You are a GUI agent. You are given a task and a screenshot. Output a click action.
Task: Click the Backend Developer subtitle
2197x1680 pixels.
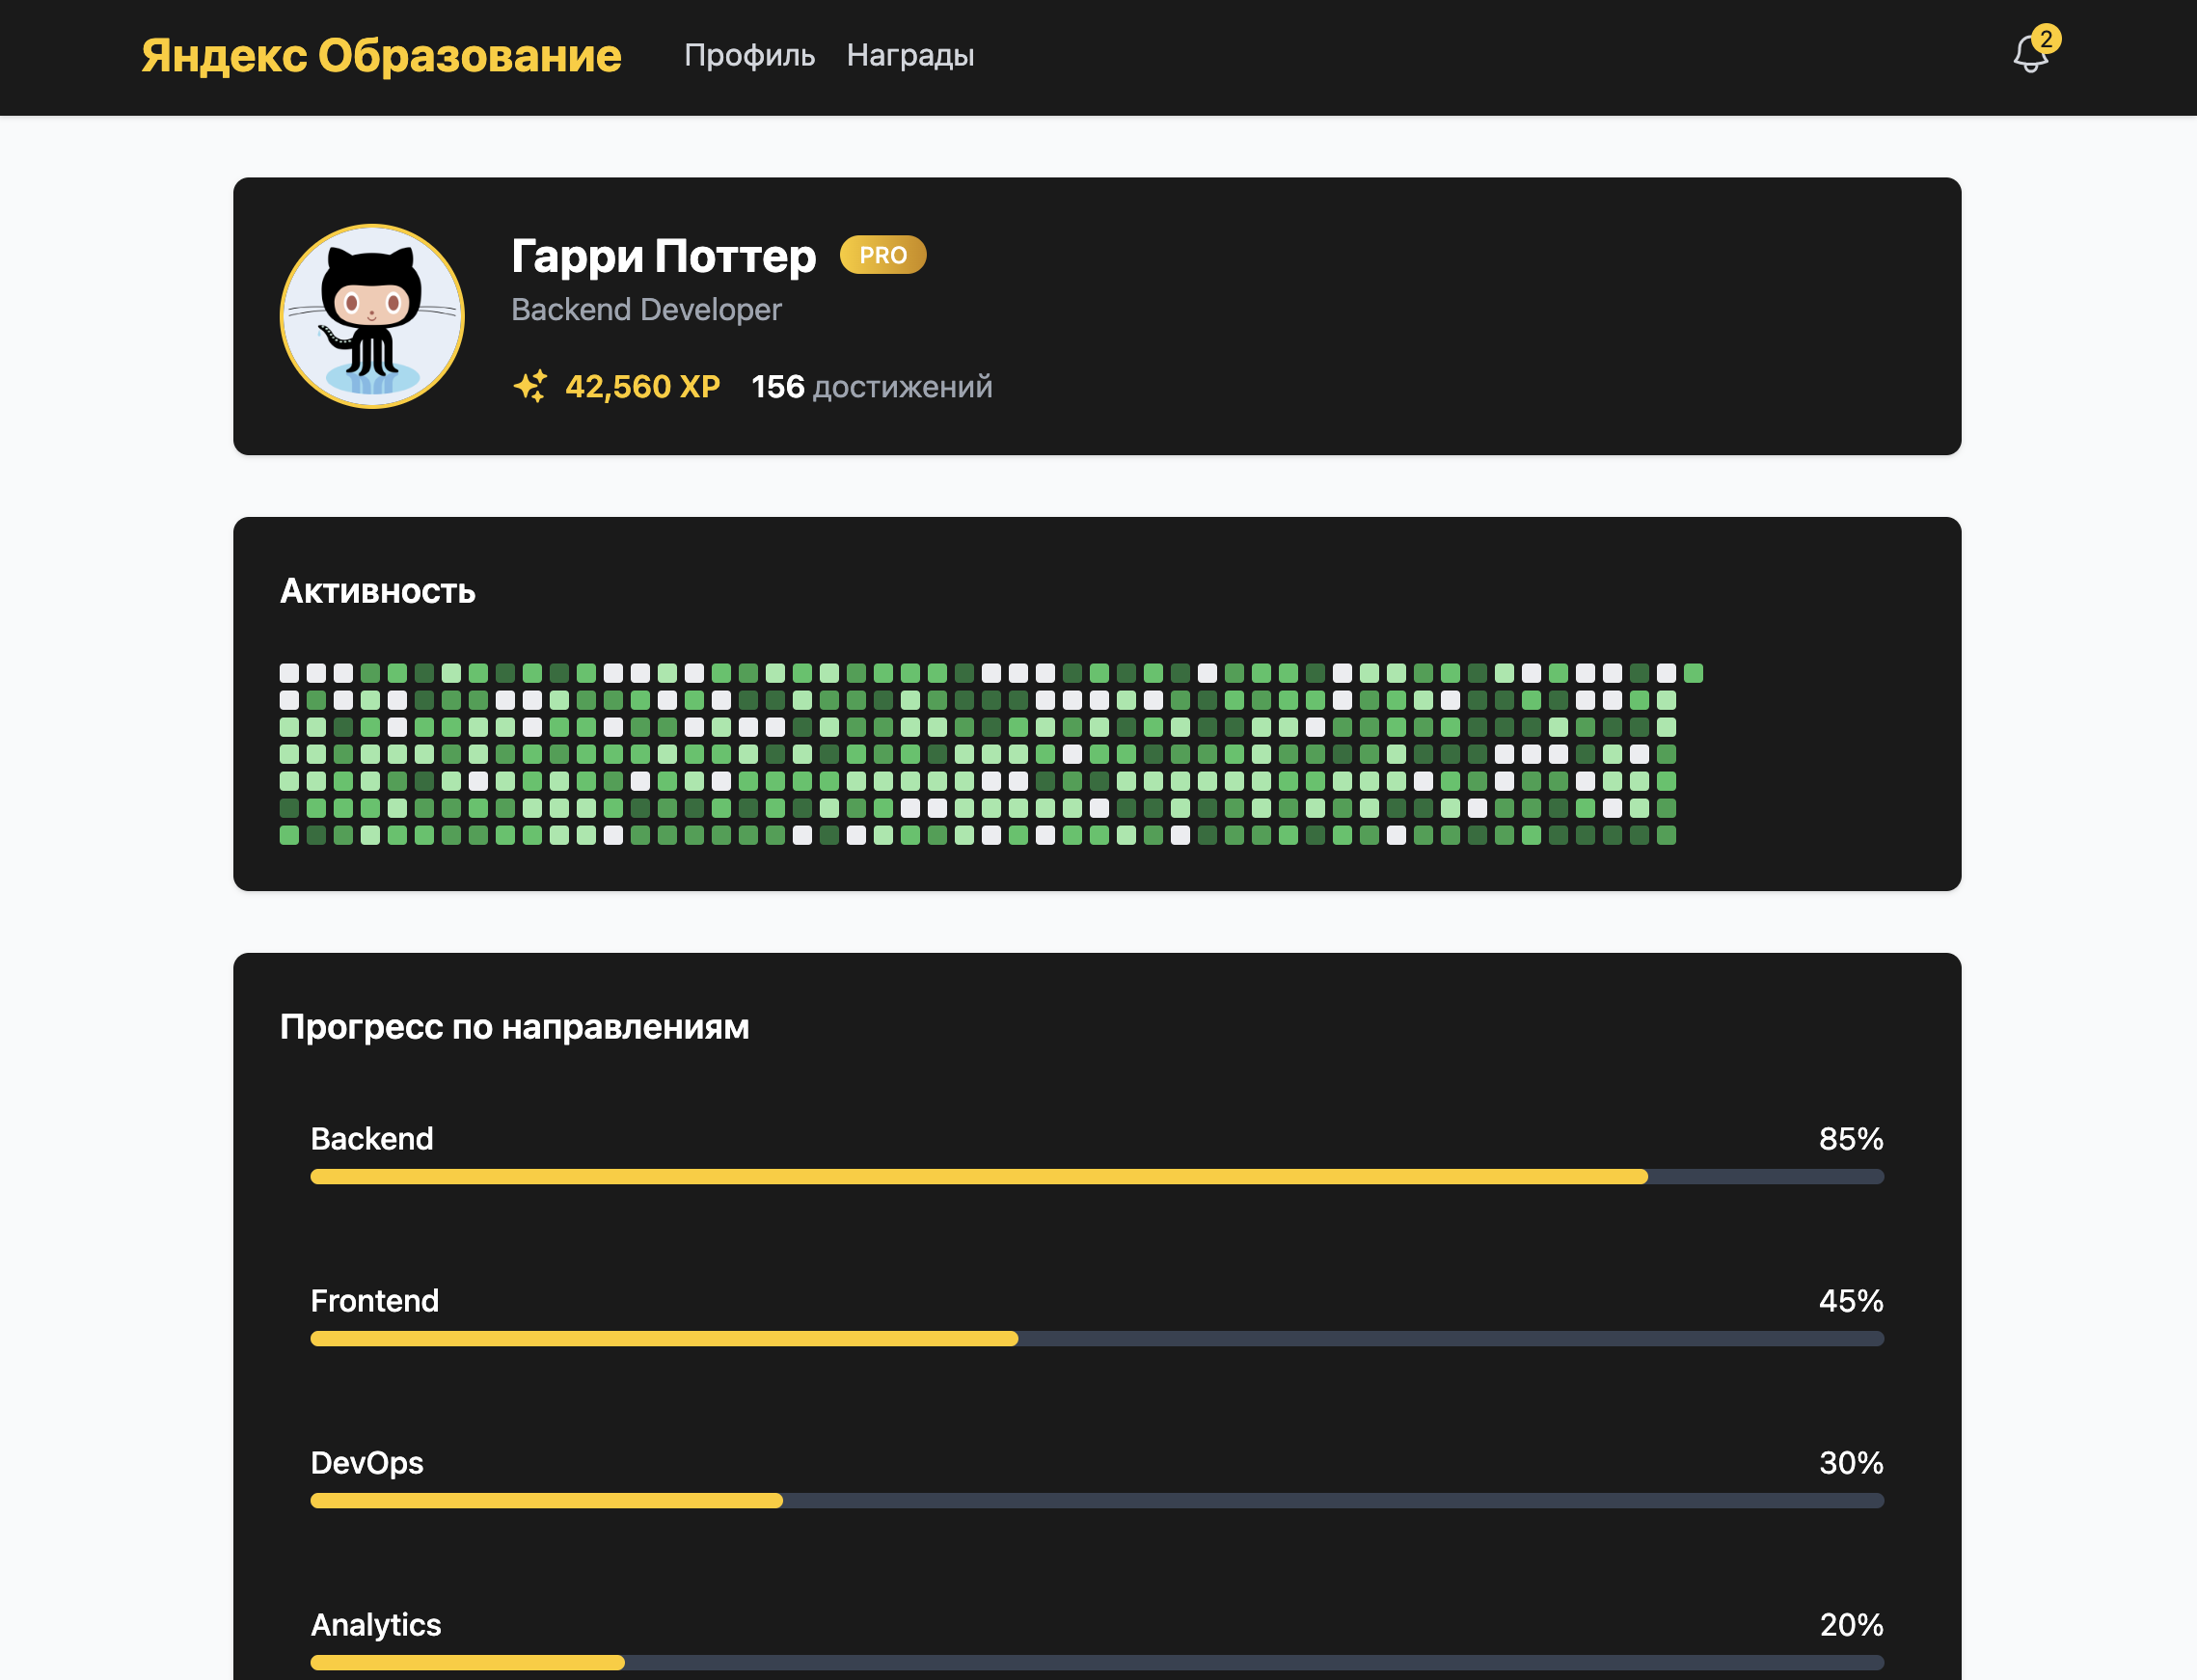pos(646,310)
